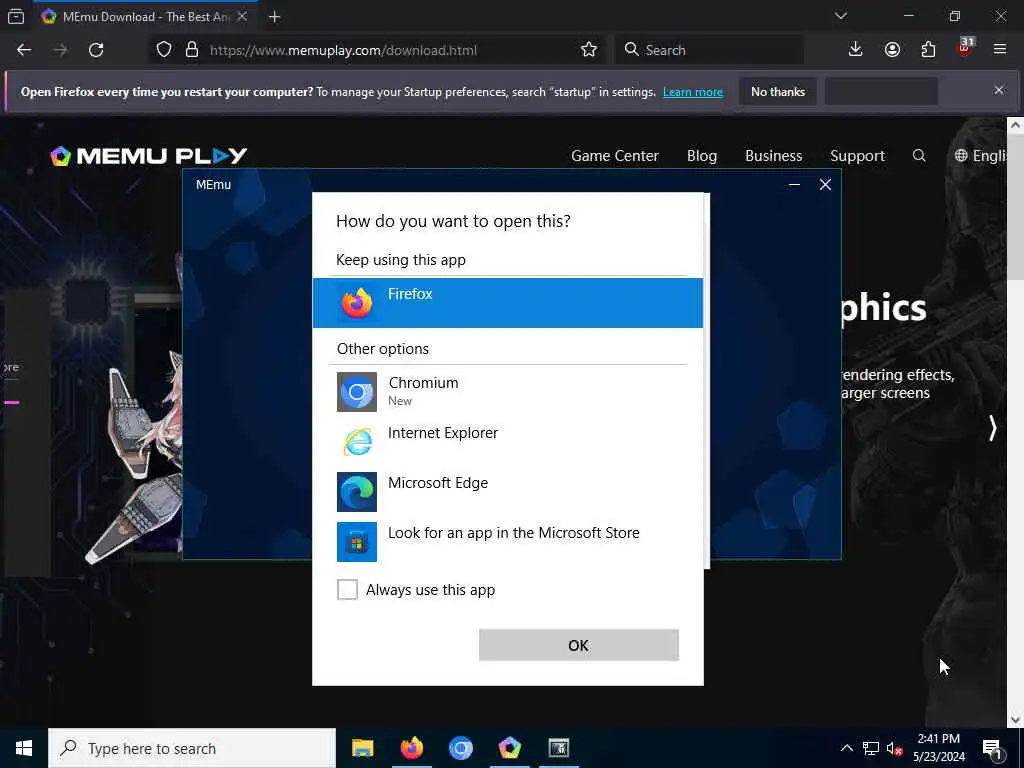Open the Business menu item
This screenshot has width=1024, height=768.
pos(773,155)
